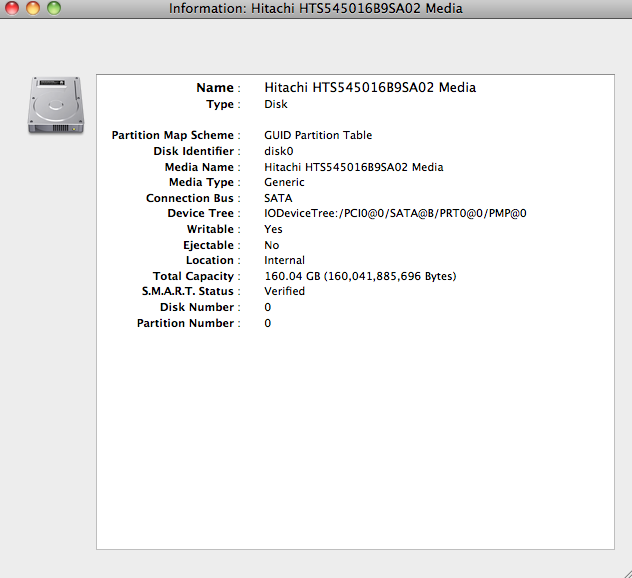Click the 'Type' label
632x578 pixels.
220,104
